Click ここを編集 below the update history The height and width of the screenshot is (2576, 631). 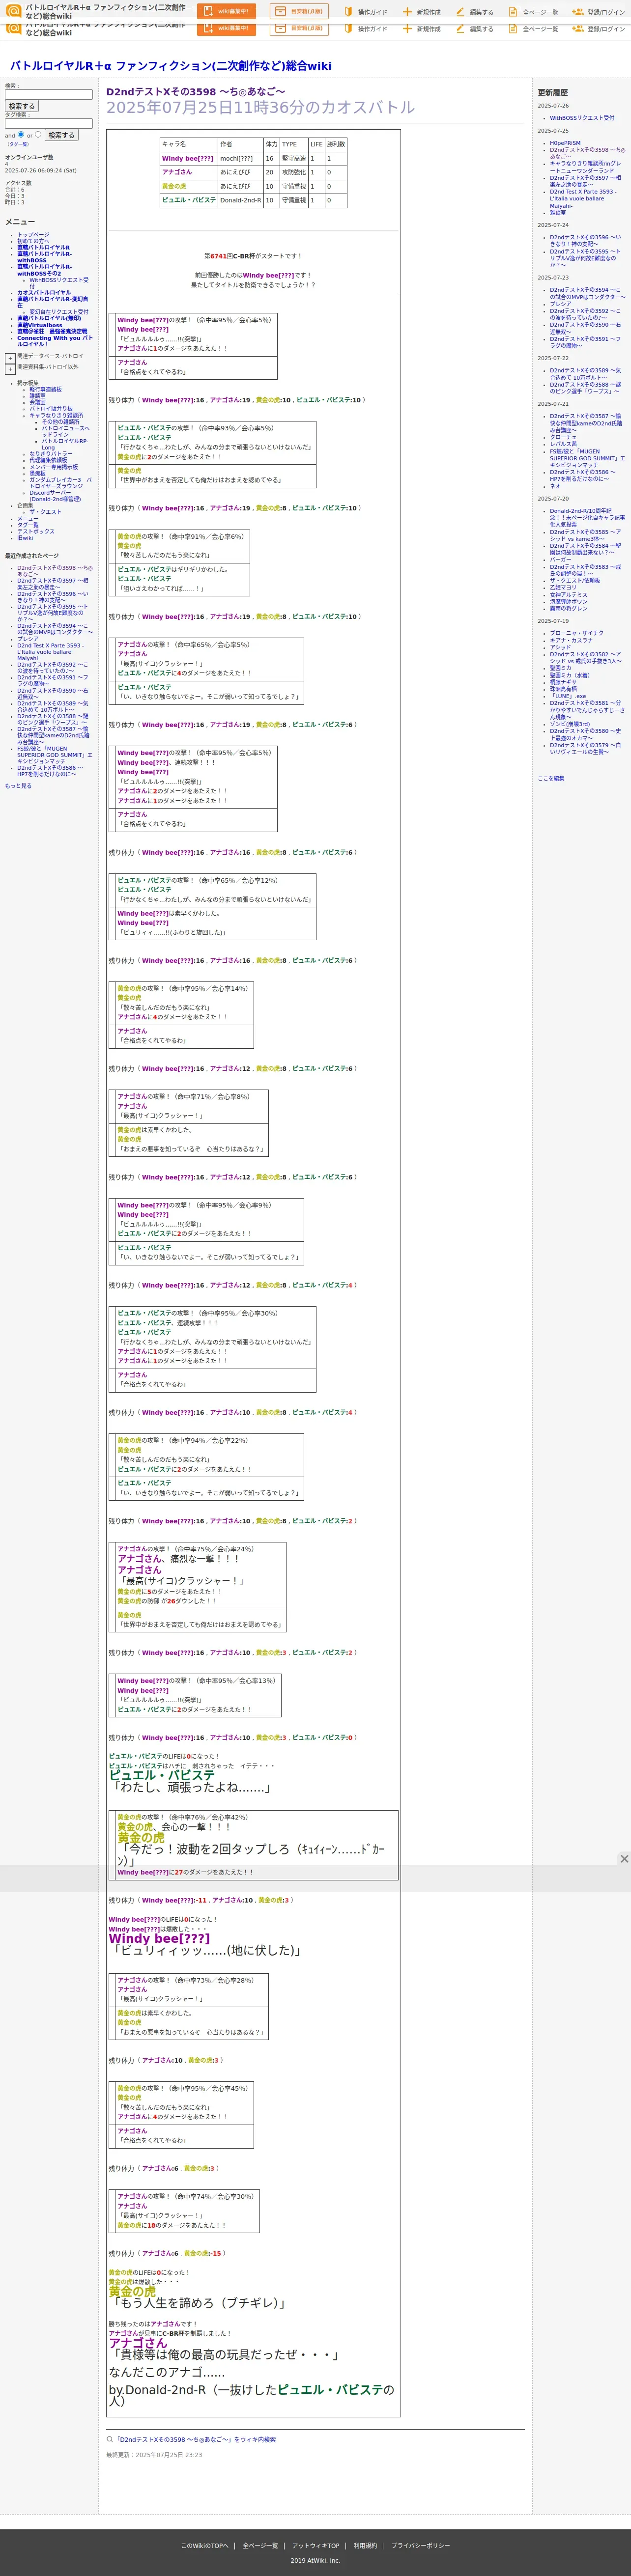pos(551,778)
